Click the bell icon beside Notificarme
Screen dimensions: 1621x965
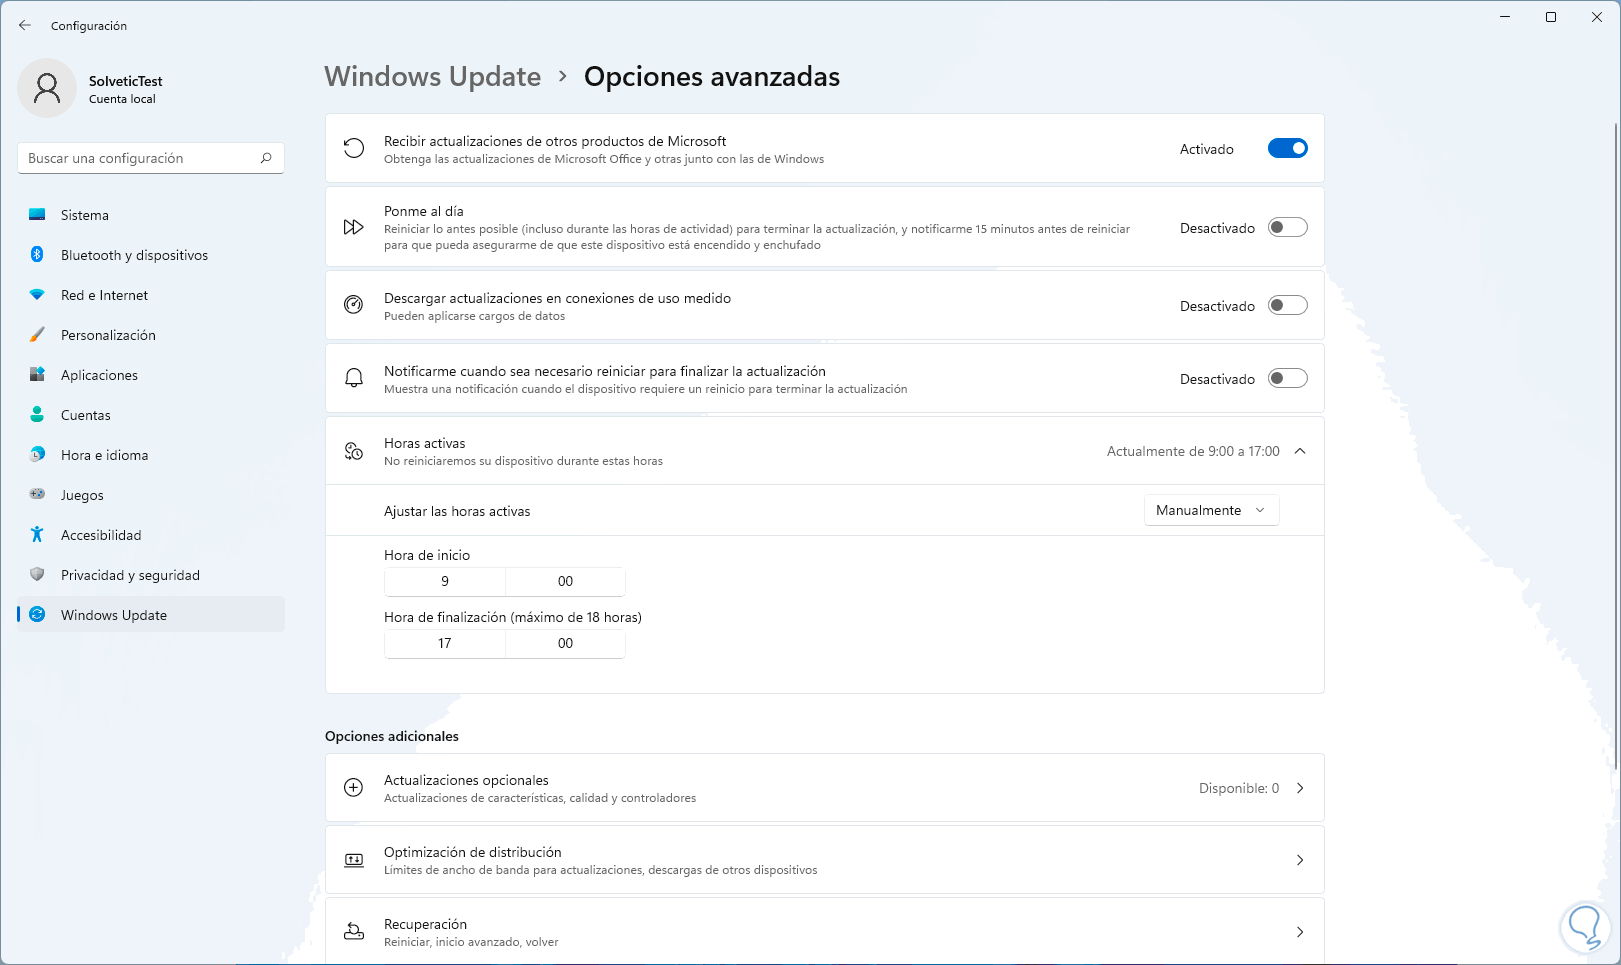point(354,378)
